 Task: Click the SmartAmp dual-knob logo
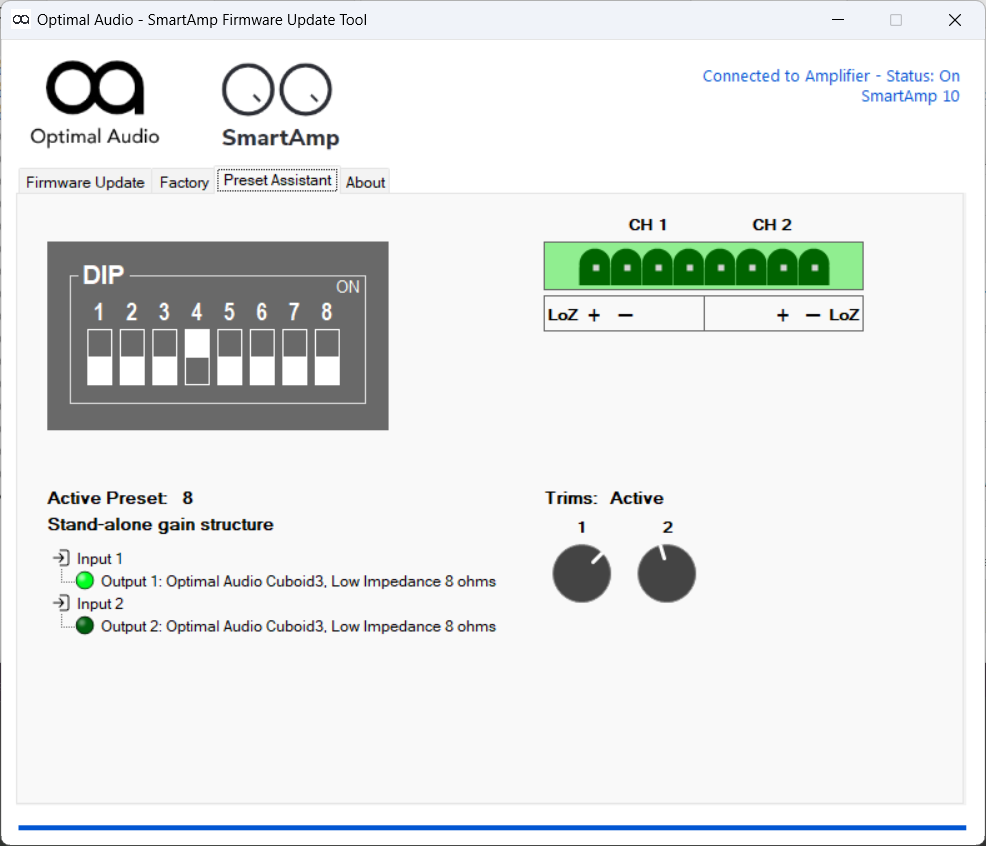pyautogui.click(x=280, y=106)
